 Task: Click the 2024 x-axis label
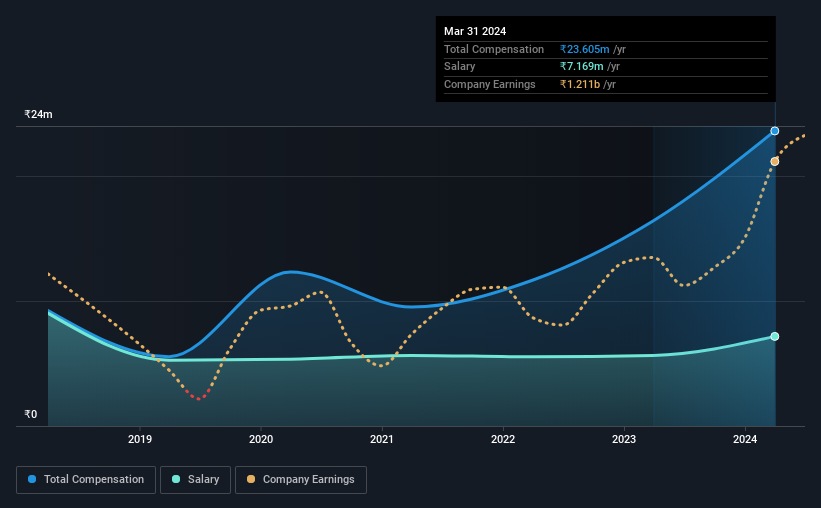(x=745, y=439)
